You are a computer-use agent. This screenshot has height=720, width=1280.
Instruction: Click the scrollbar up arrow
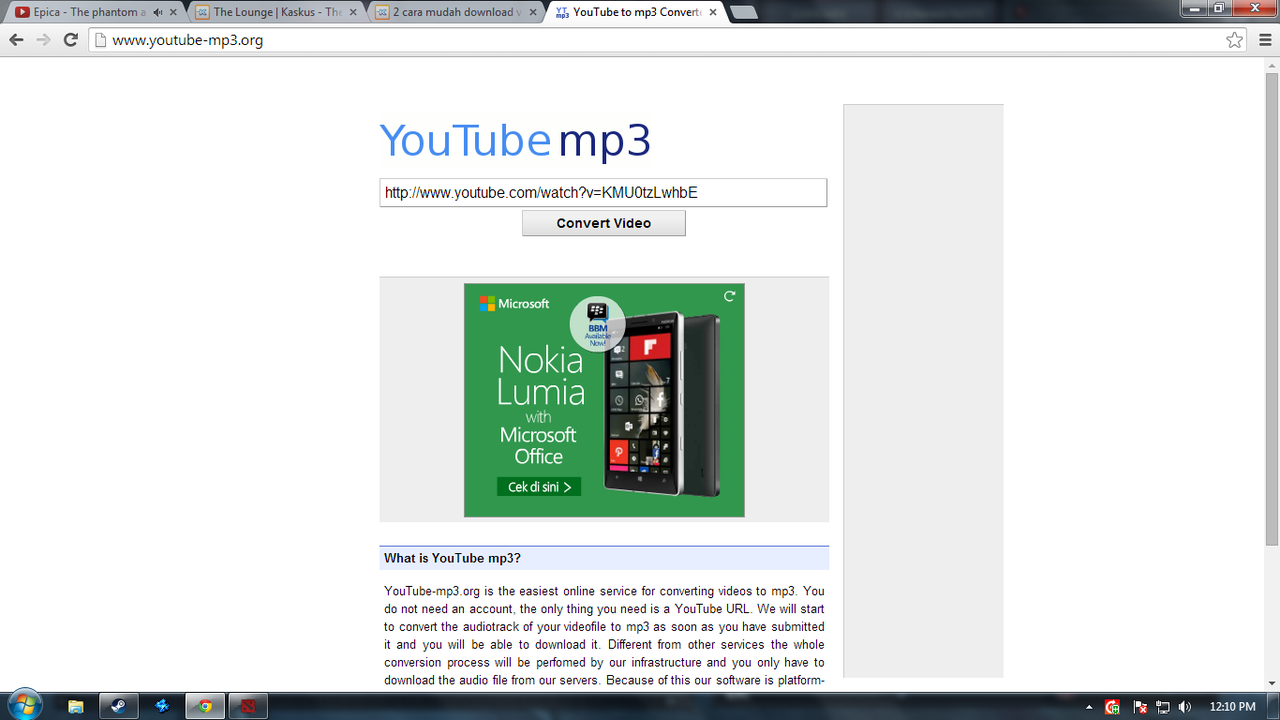click(x=1272, y=65)
